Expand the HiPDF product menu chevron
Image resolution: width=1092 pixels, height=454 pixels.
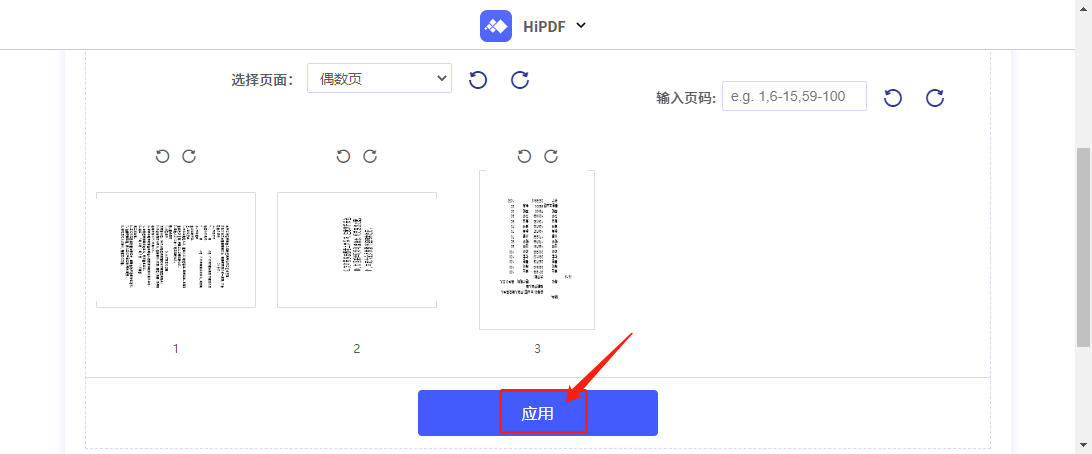pos(582,26)
